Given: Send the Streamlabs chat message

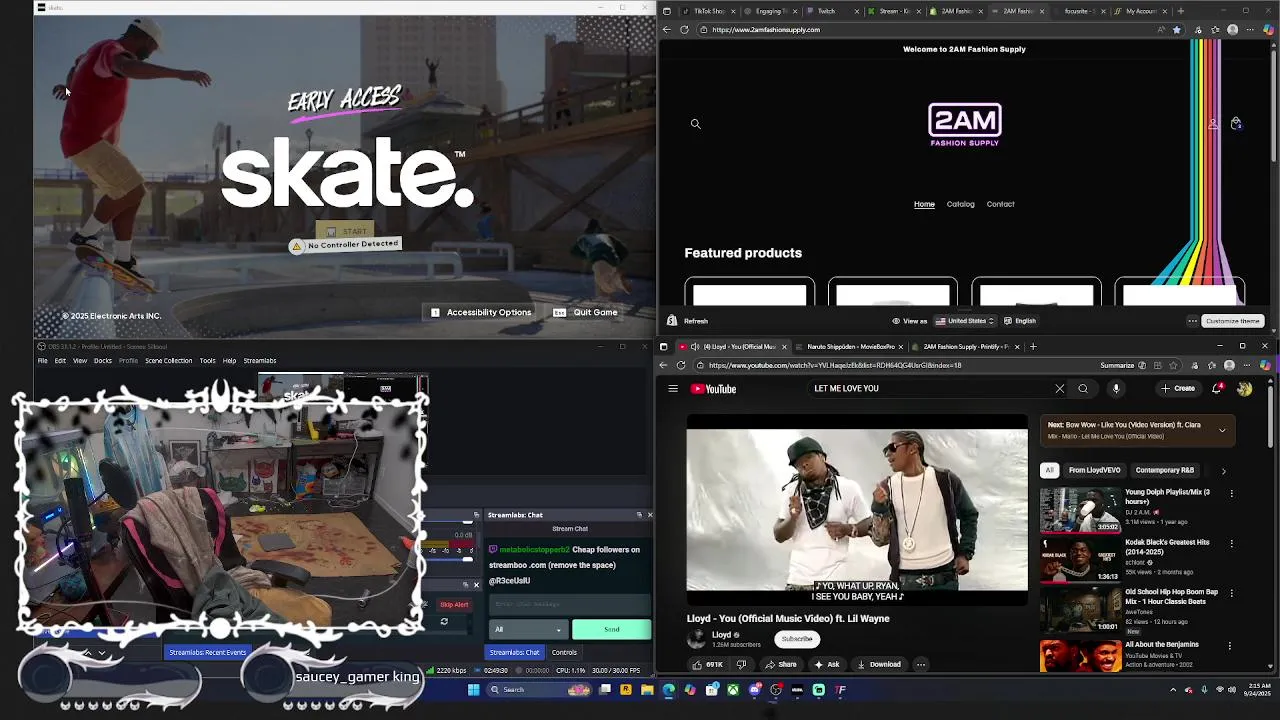Looking at the screenshot, I should 611,629.
